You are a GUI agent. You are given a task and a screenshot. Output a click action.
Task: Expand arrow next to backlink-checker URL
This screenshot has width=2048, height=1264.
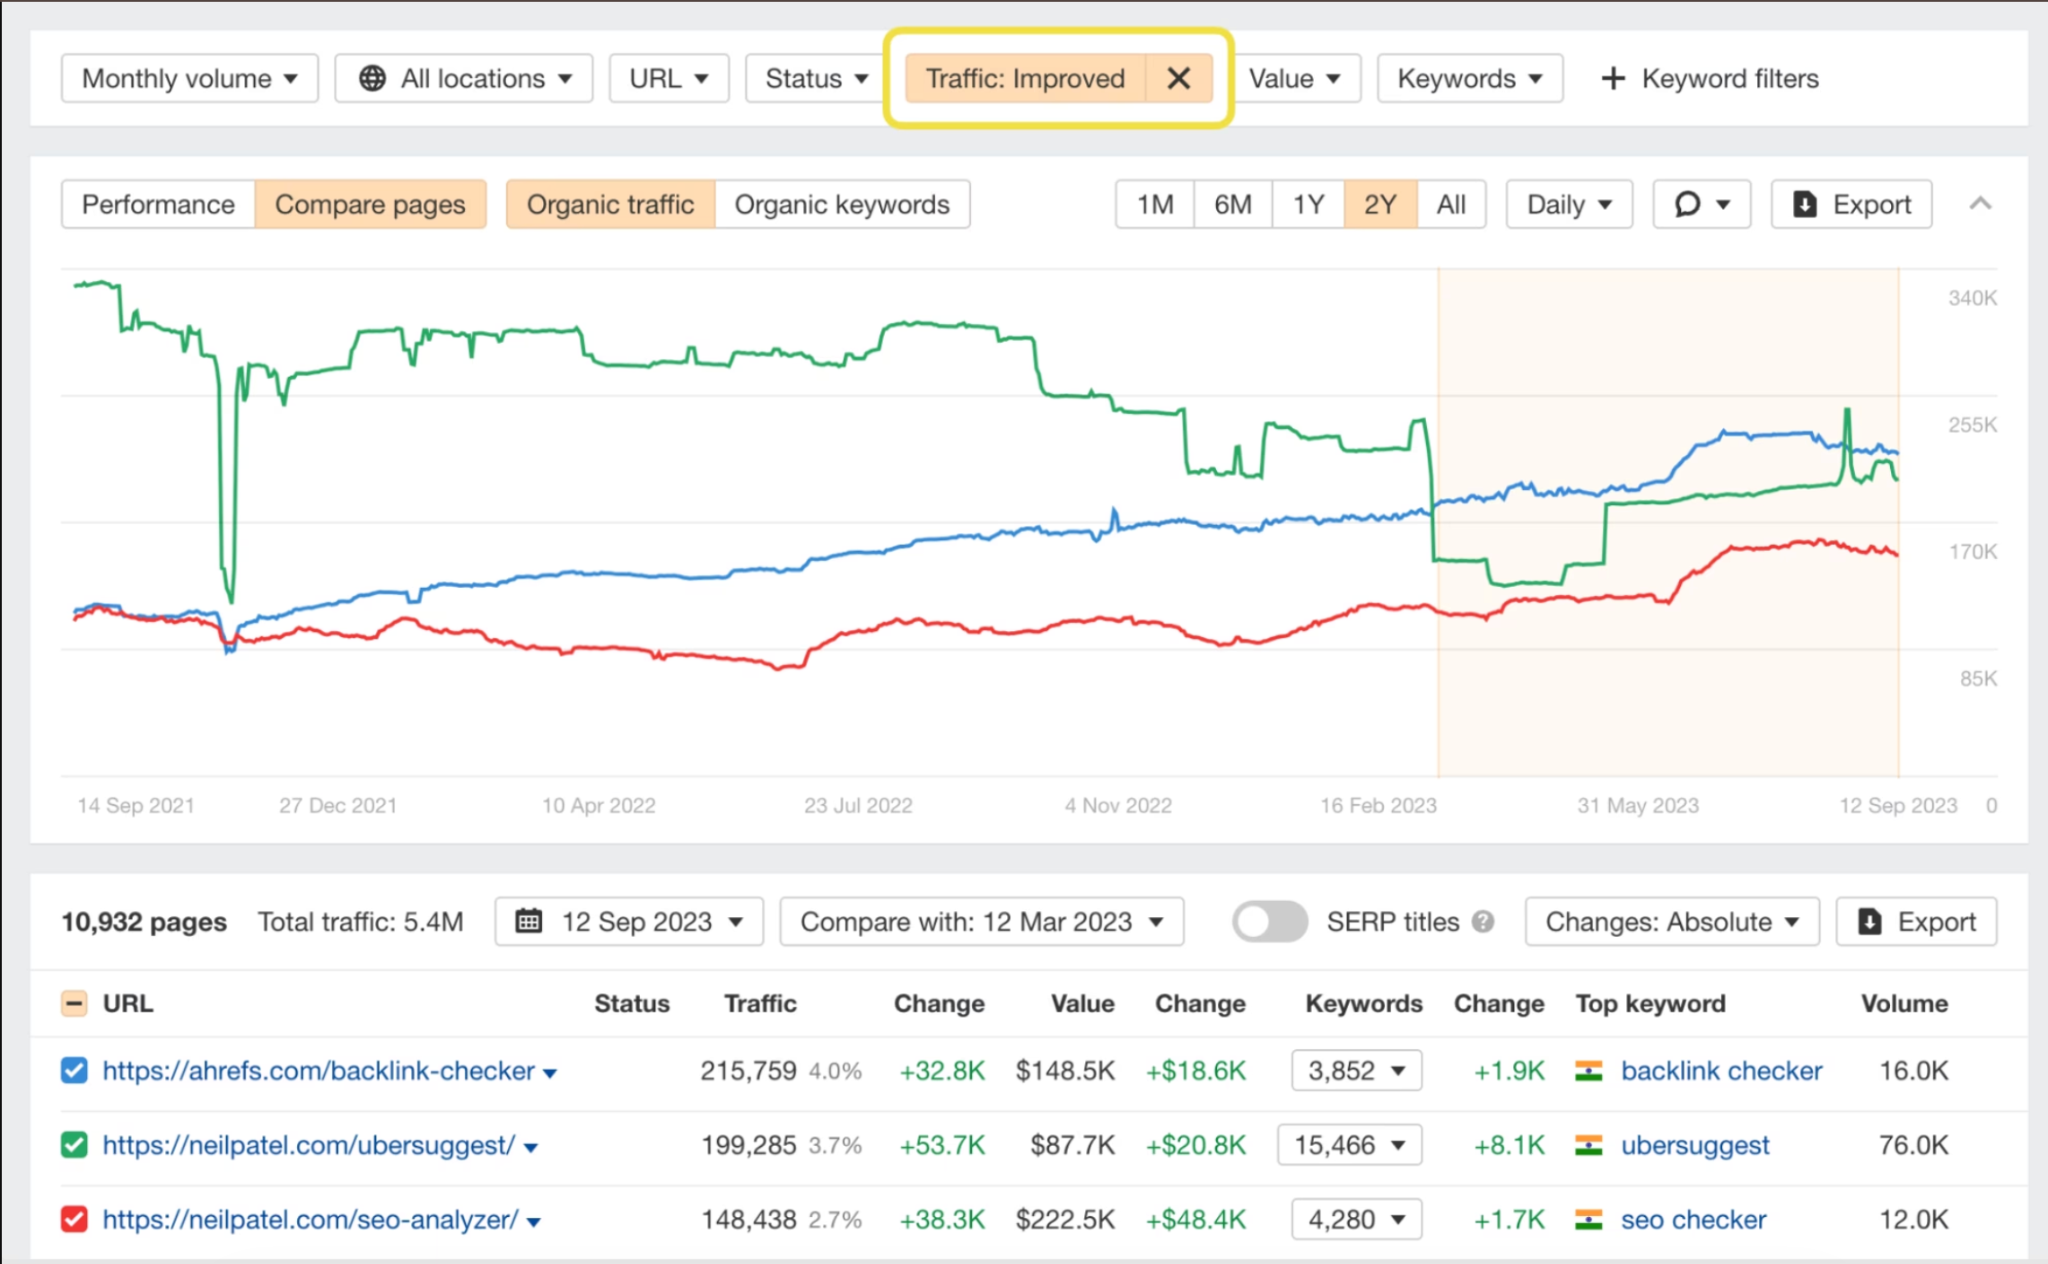coord(550,1074)
